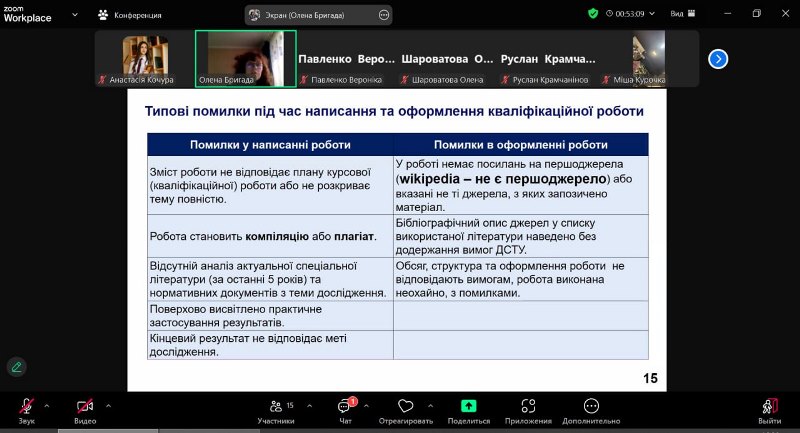Click the Выйти leave meeting button

(769, 411)
